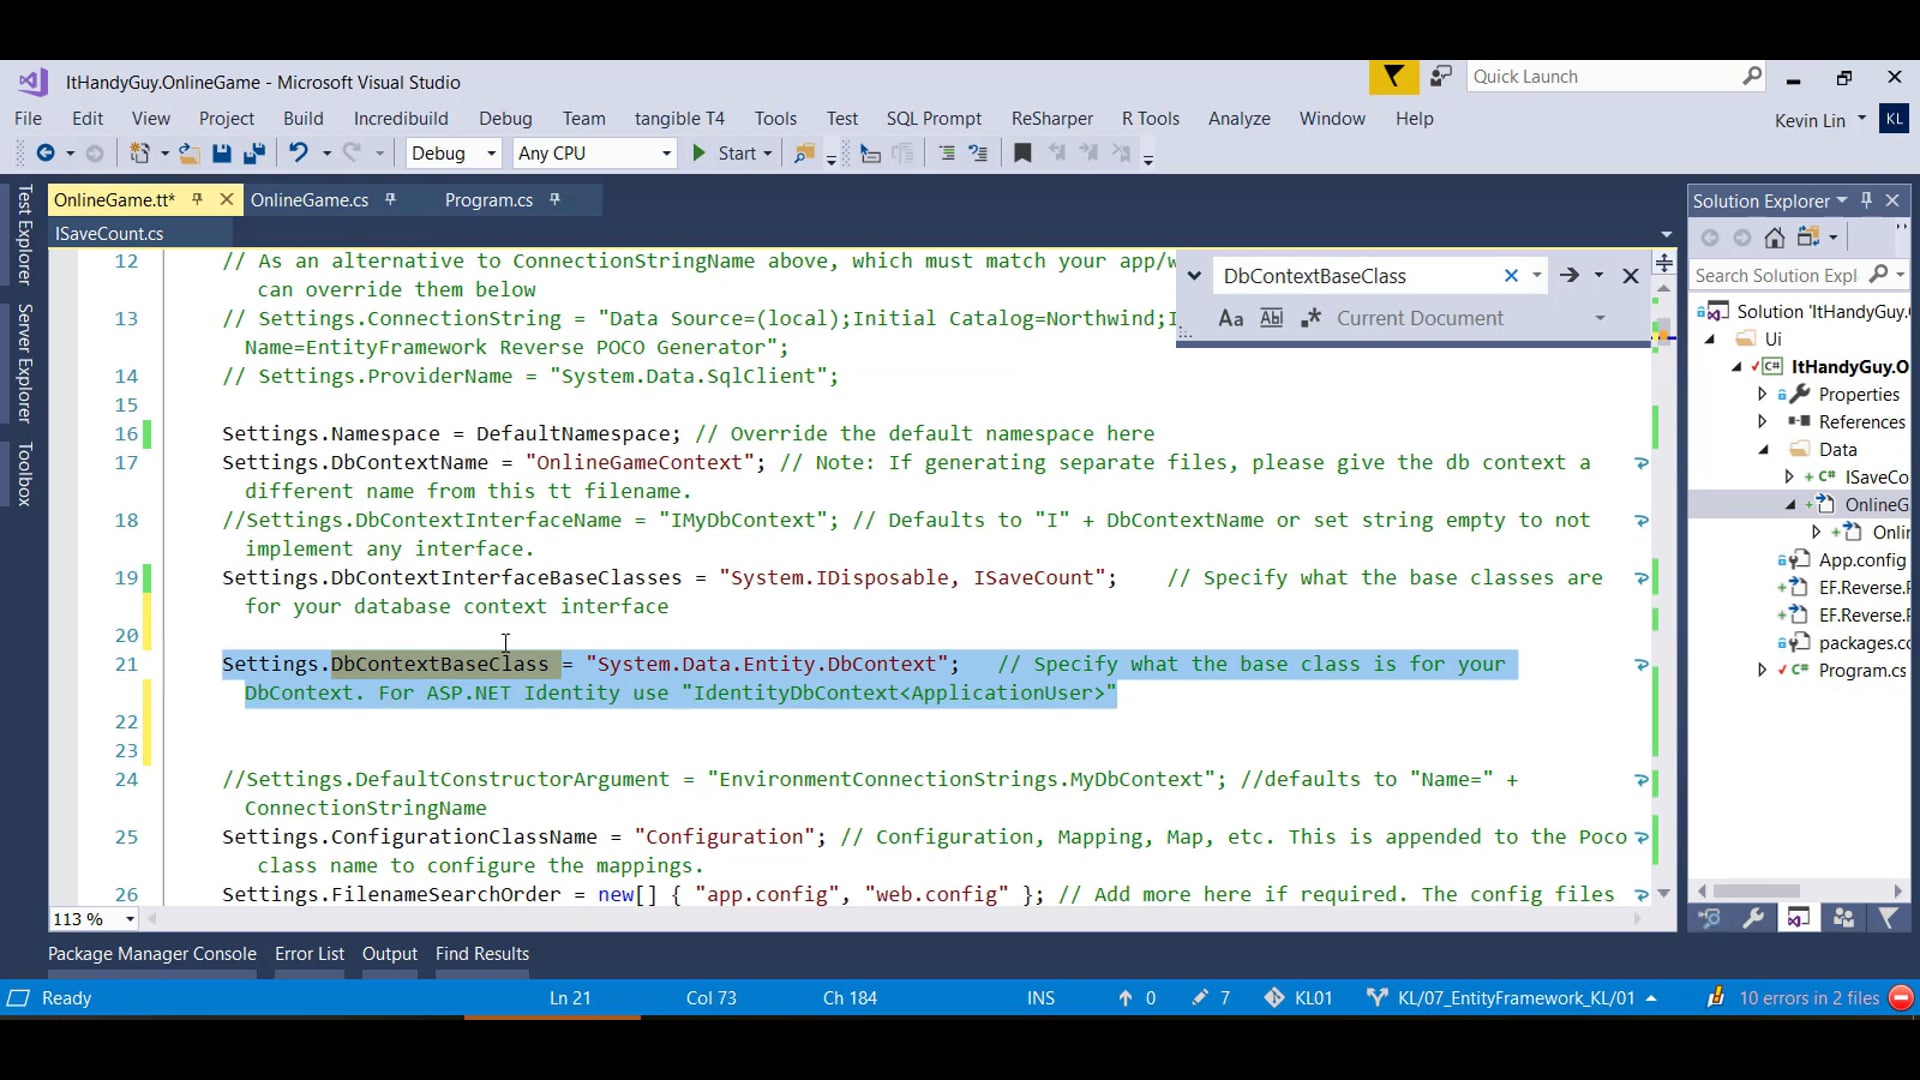Screen dimensions: 1920x1080
Task: Open the Current Document search scope dropdown
Action: coord(1600,318)
